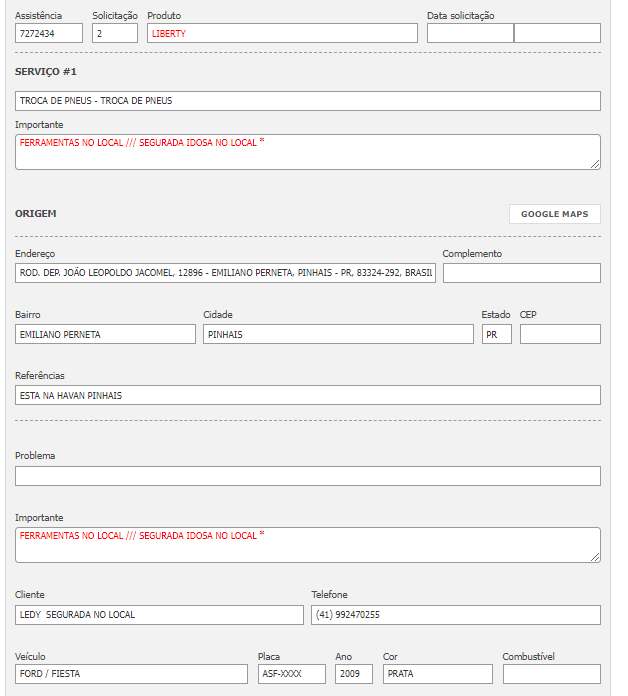Grab resize handle of Importante box below Problema
The width and height of the screenshot is (628, 696).
point(595,556)
